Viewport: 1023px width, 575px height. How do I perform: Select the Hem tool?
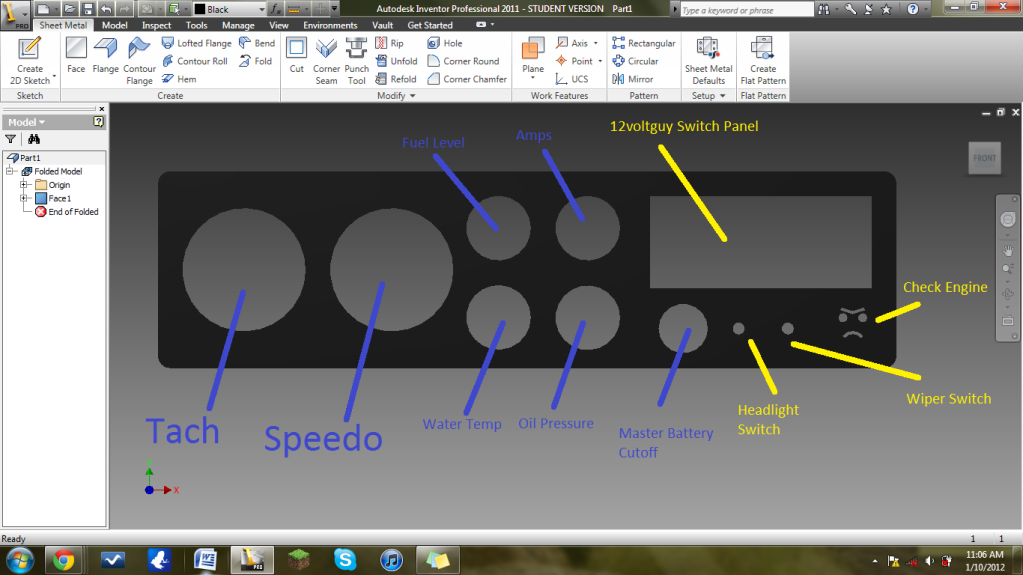pyautogui.click(x=179, y=79)
